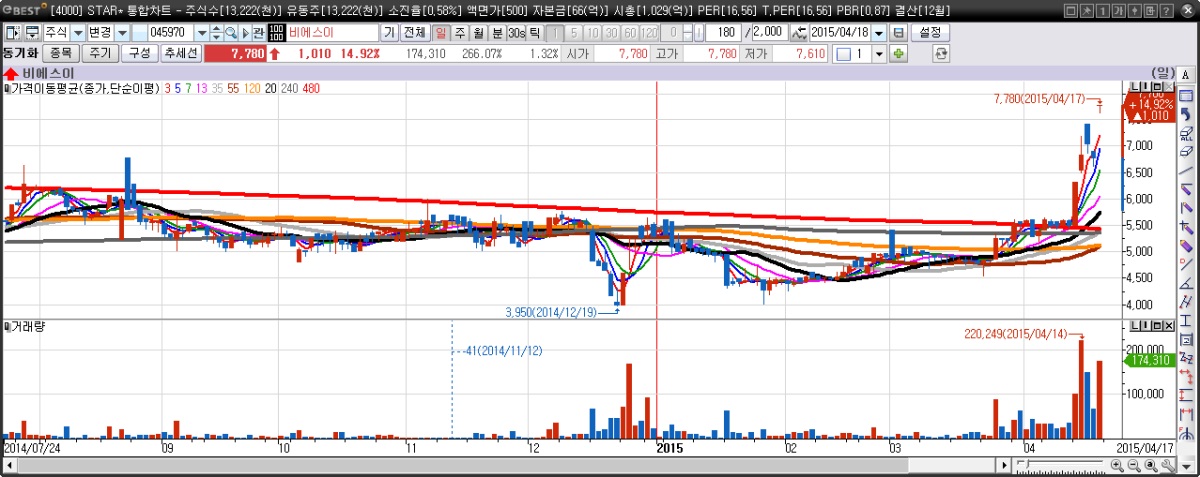Click the 3,950(2014/12/19) low price annotation
This screenshot has height=477, width=1200.
click(x=552, y=312)
